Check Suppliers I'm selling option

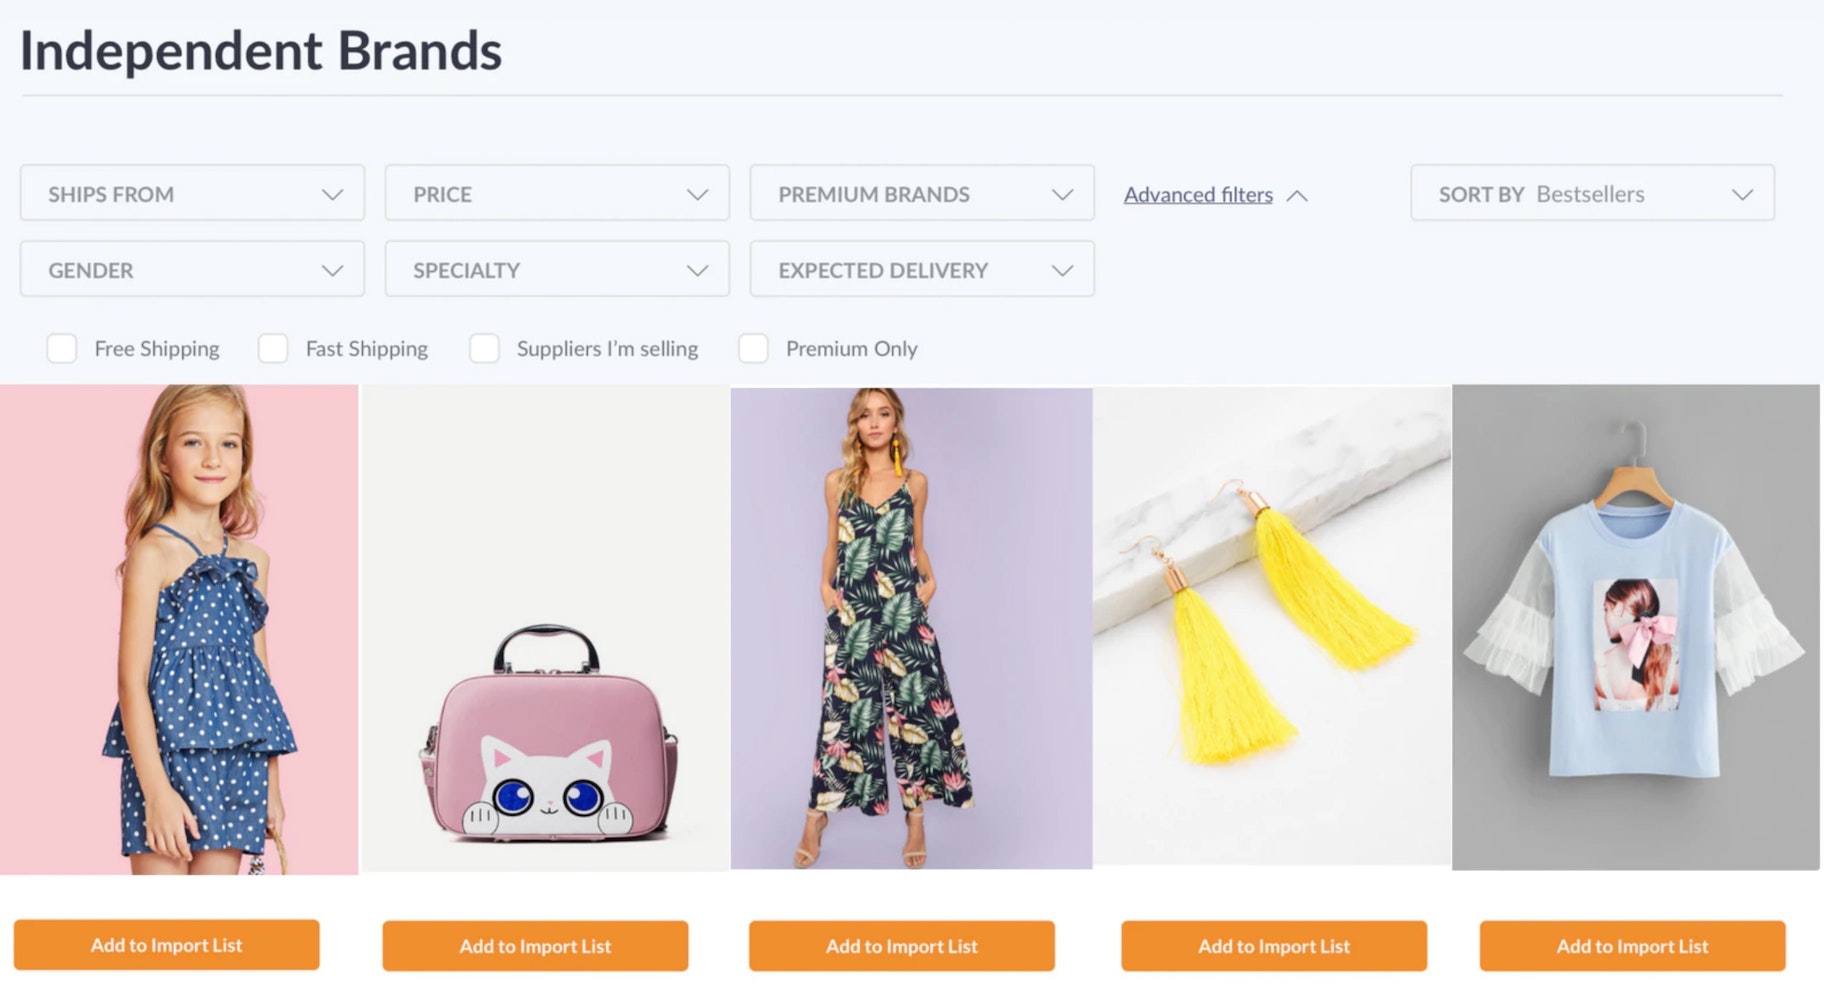[484, 348]
